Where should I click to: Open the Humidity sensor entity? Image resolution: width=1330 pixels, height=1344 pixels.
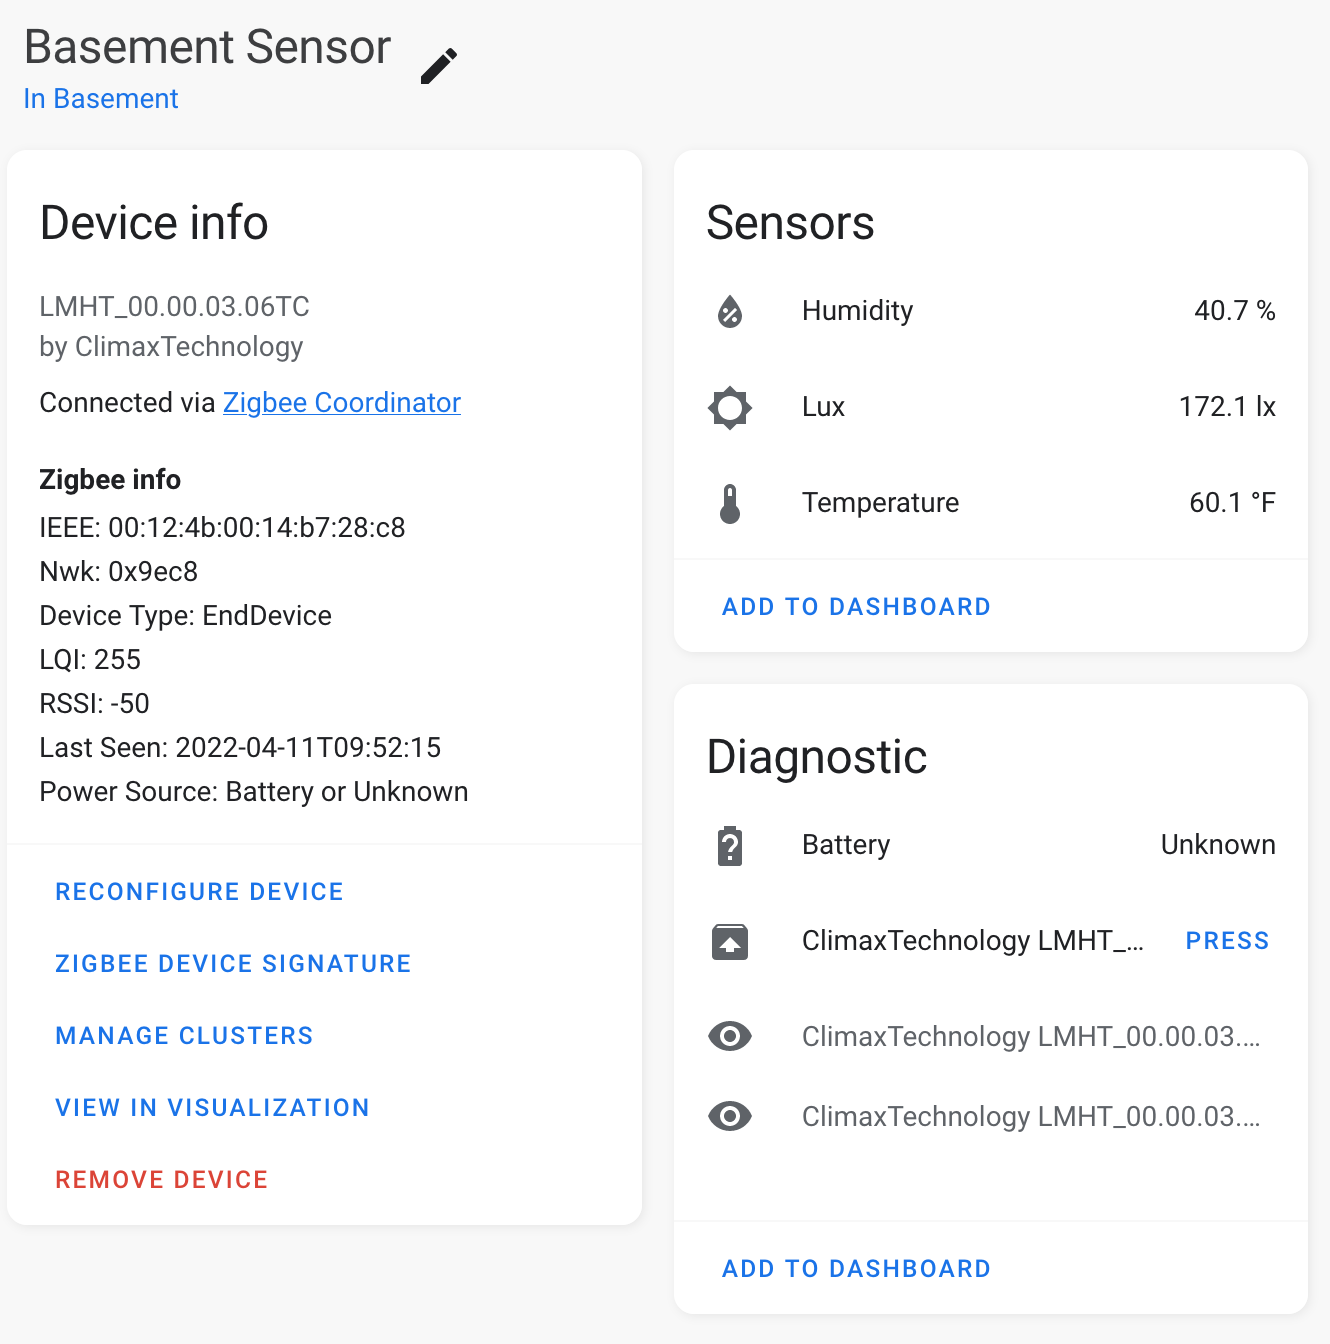pyautogui.click(x=991, y=311)
